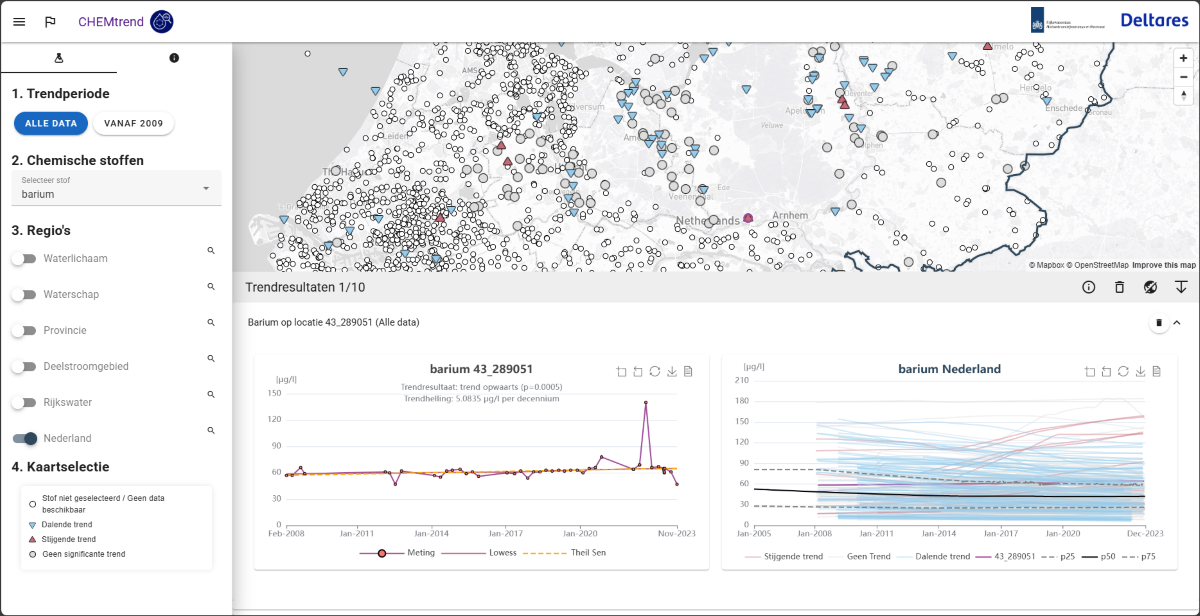The width and height of the screenshot is (1200, 616).
Task: Switch to the flask tab
Action: coord(58,58)
